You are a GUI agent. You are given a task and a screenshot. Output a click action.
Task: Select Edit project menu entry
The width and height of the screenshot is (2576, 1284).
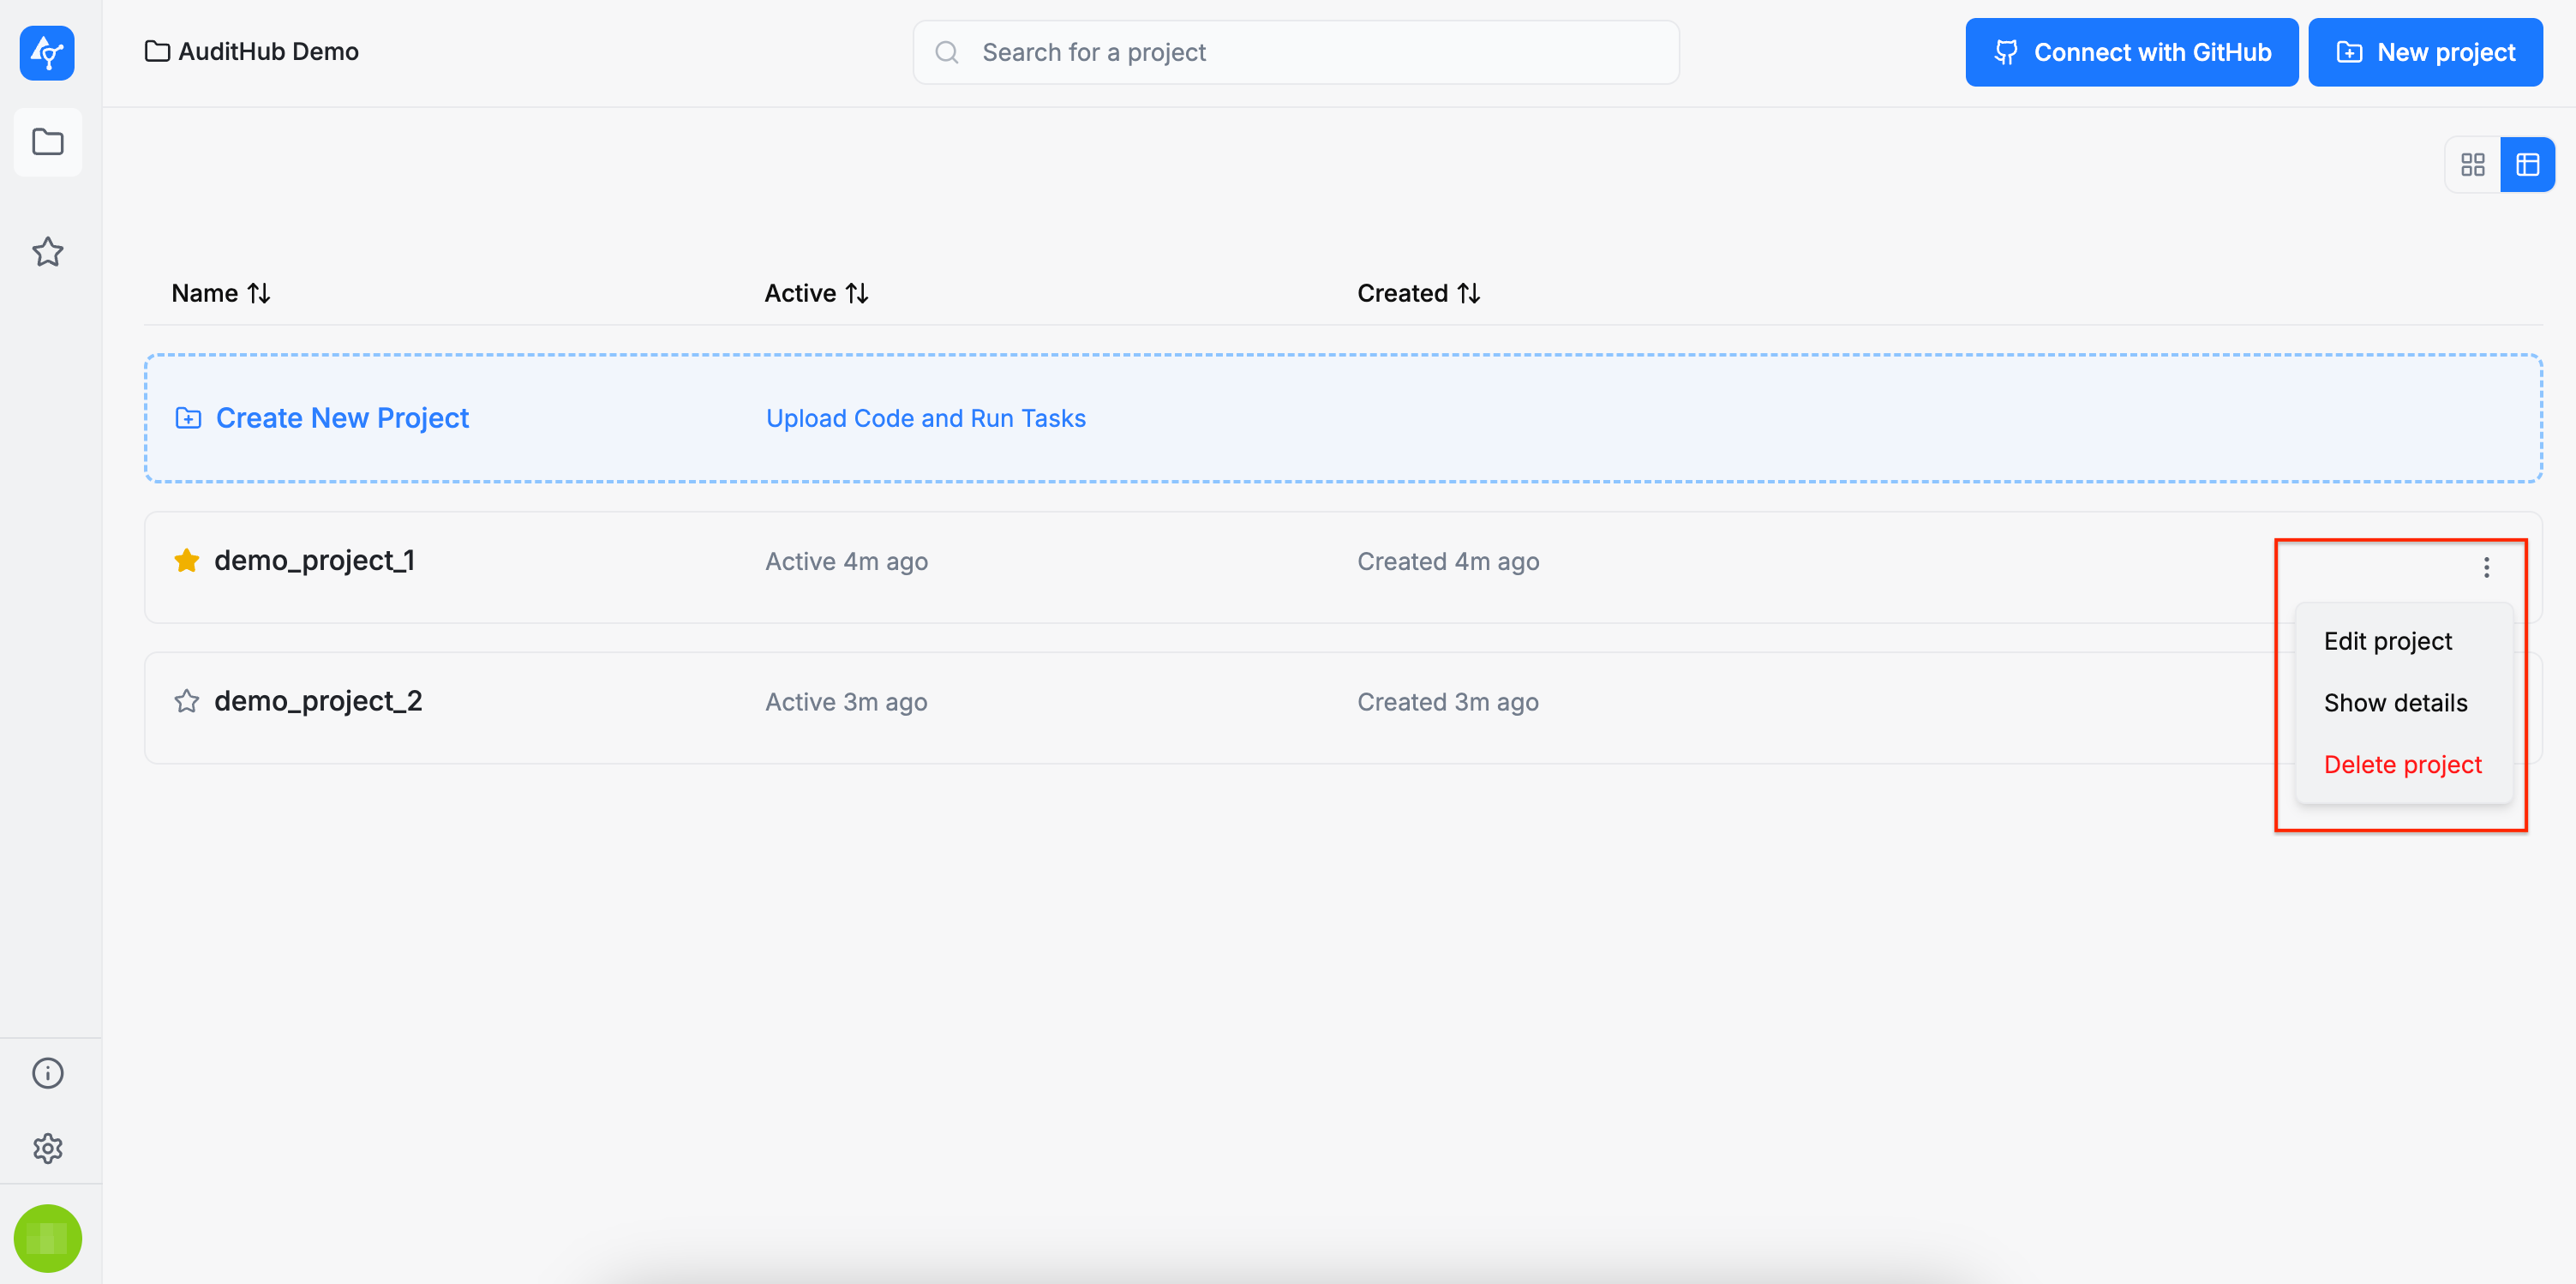click(2387, 641)
